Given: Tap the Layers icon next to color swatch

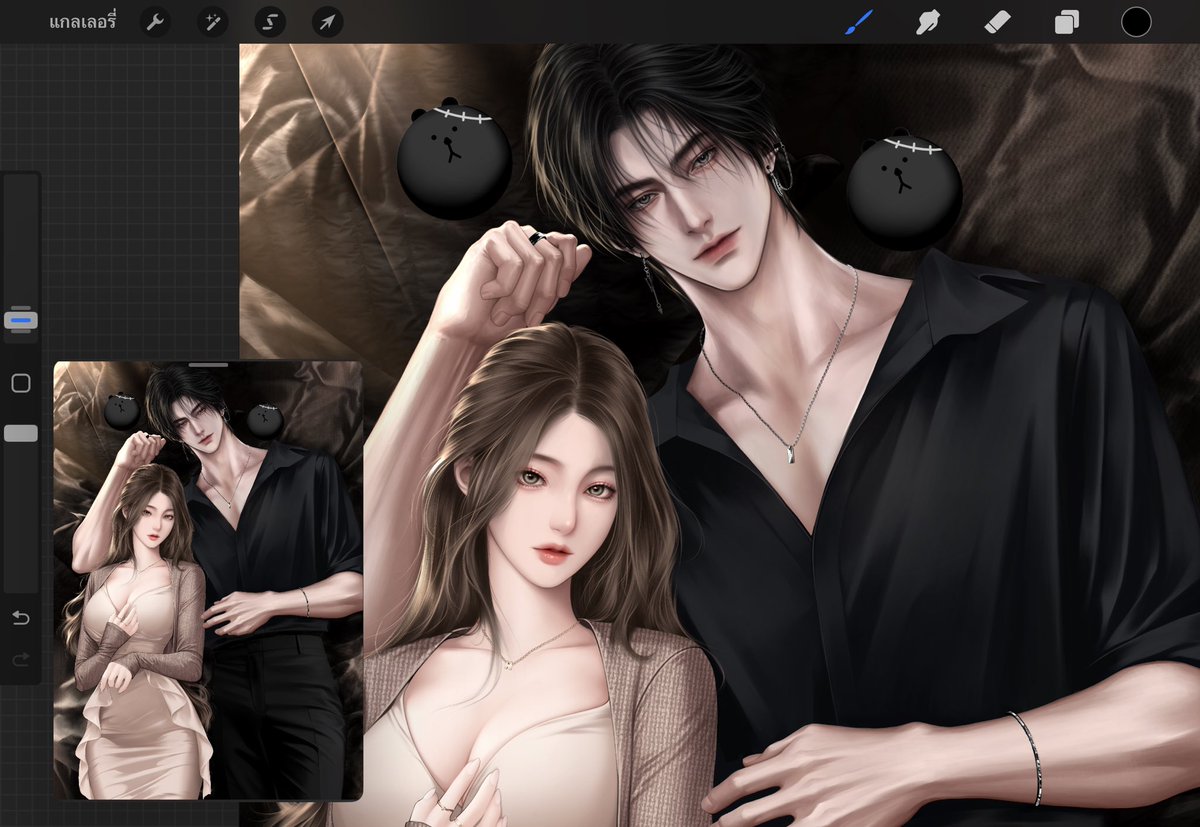Looking at the screenshot, I should click(x=1066, y=22).
